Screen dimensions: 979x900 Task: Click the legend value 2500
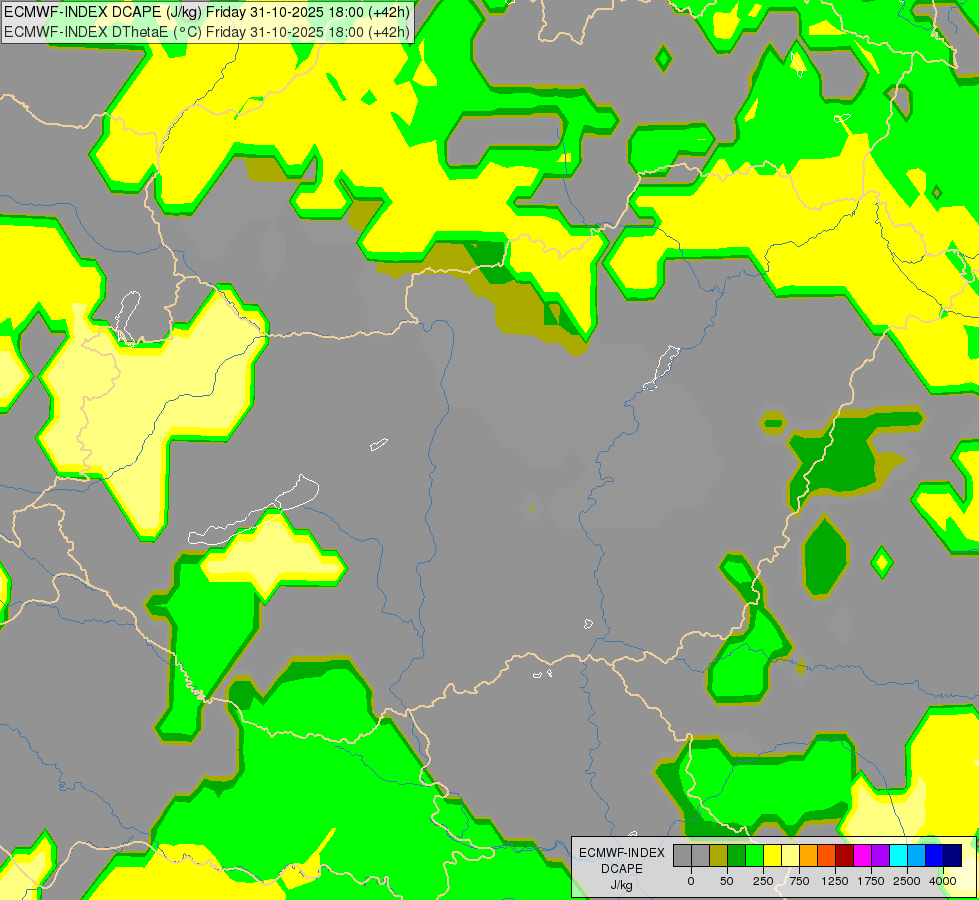[x=907, y=881]
